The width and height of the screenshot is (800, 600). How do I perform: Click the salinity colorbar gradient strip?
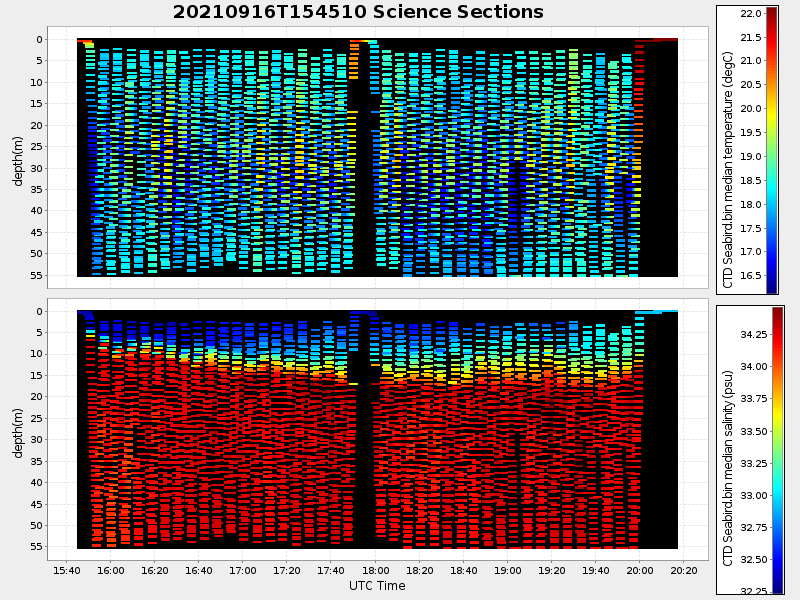778,450
